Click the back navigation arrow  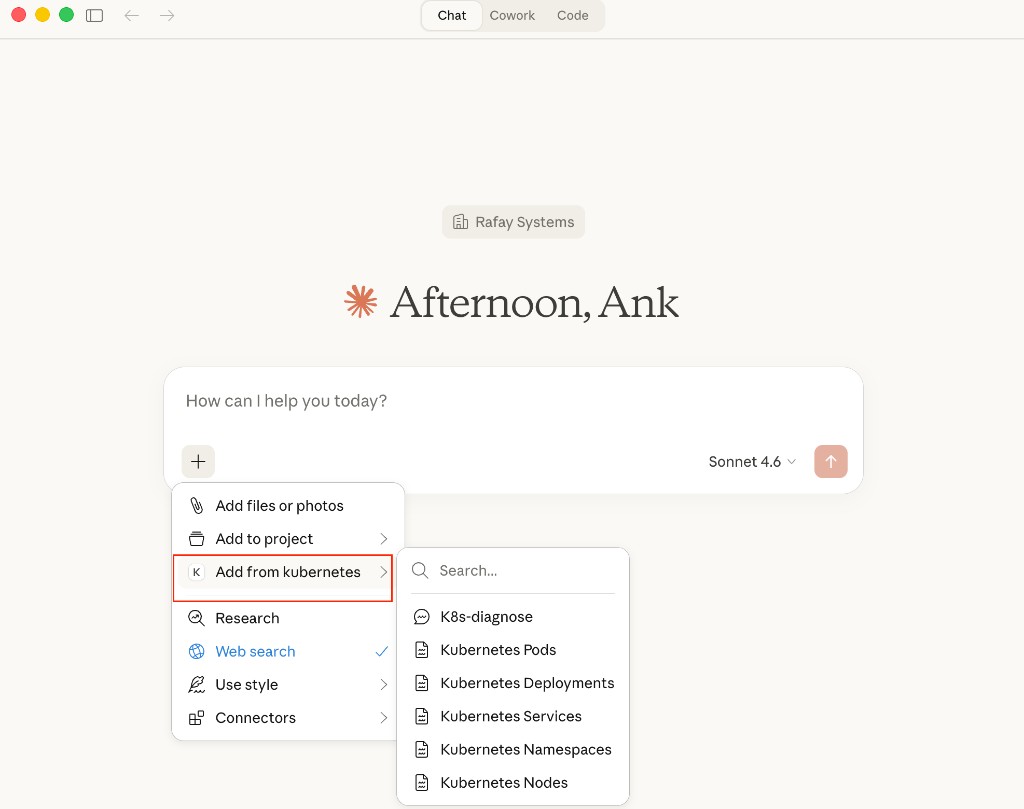131,15
